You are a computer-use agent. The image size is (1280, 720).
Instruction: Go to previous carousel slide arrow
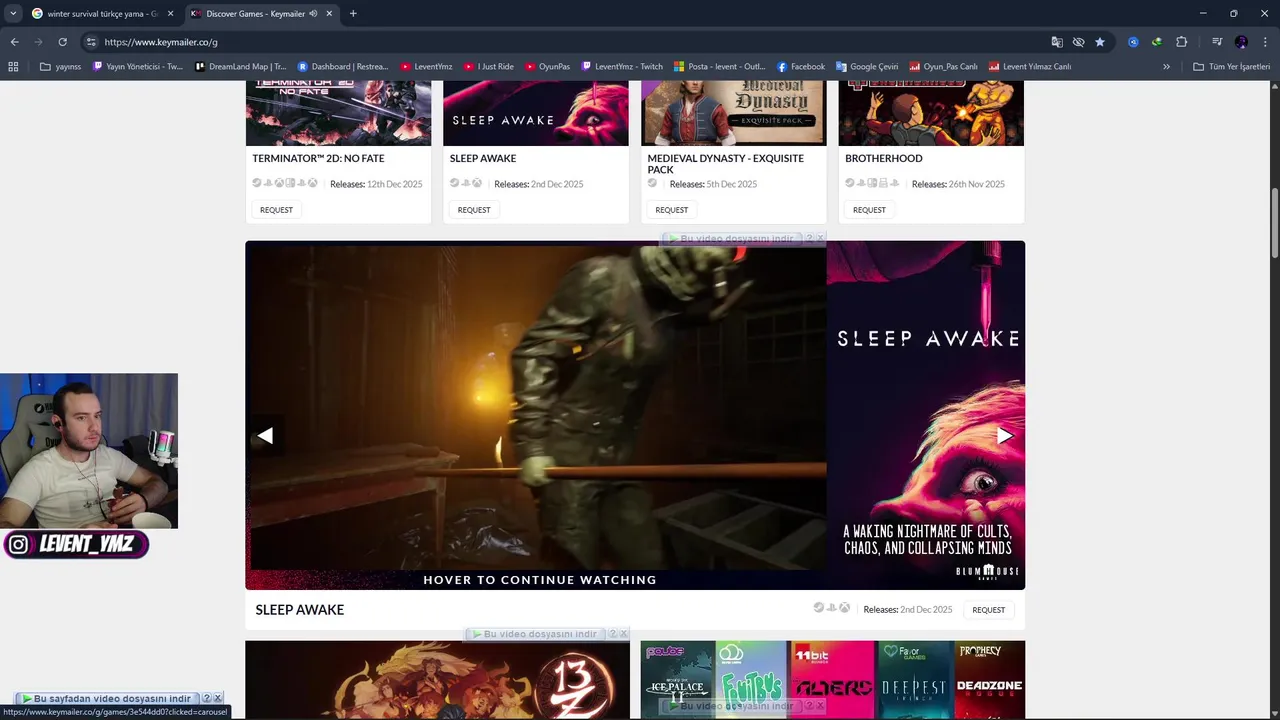click(265, 436)
